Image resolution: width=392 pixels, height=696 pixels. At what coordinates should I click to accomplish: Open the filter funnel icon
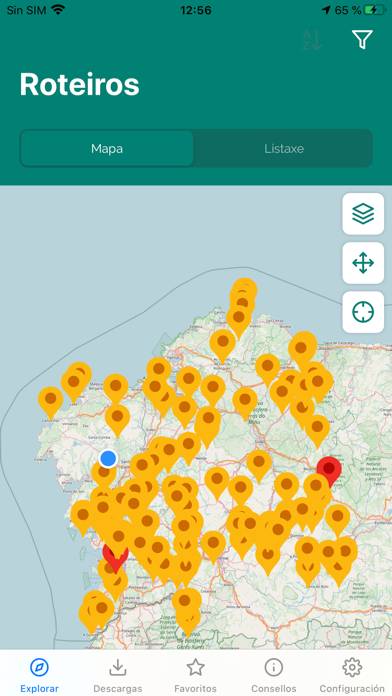click(362, 40)
